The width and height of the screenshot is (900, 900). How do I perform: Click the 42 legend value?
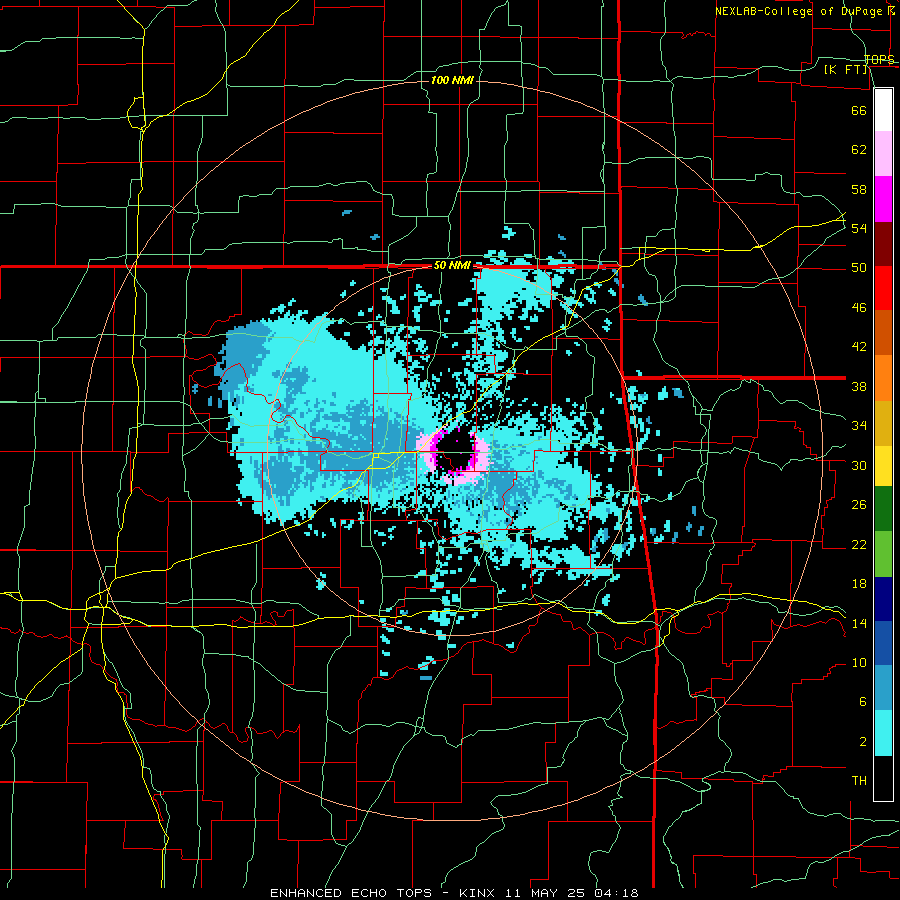point(859,347)
